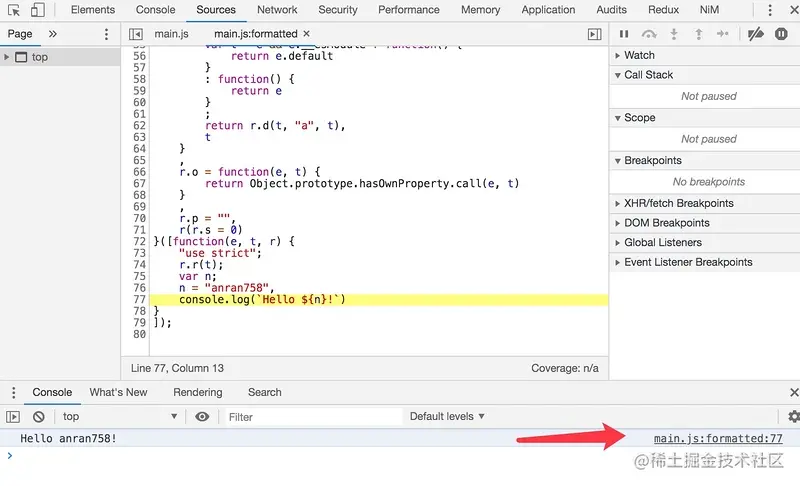Screen dimensions: 800x486
Task: Set breakpoint on line number 77
Action: [139, 299]
